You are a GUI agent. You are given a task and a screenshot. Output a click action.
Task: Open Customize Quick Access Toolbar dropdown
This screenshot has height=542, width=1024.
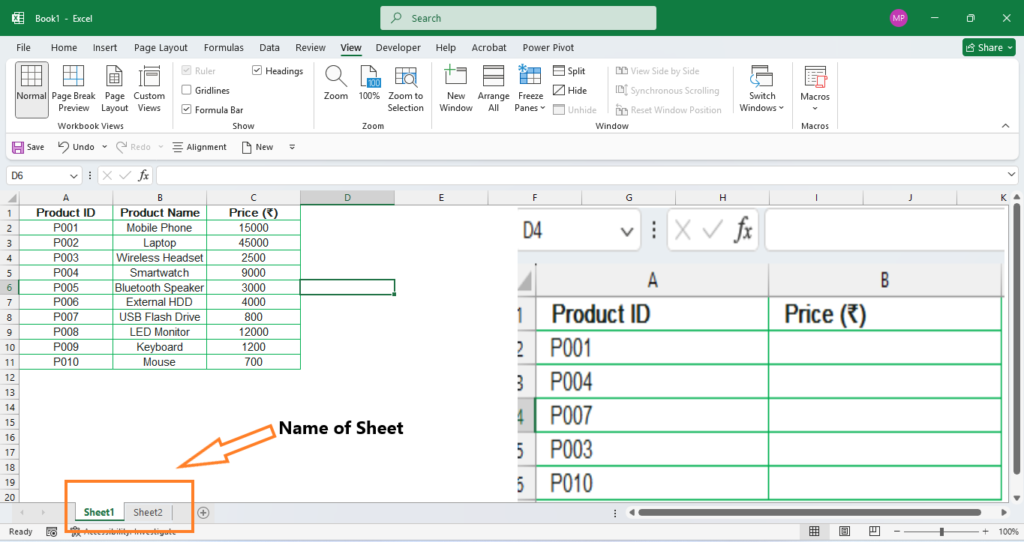click(292, 147)
